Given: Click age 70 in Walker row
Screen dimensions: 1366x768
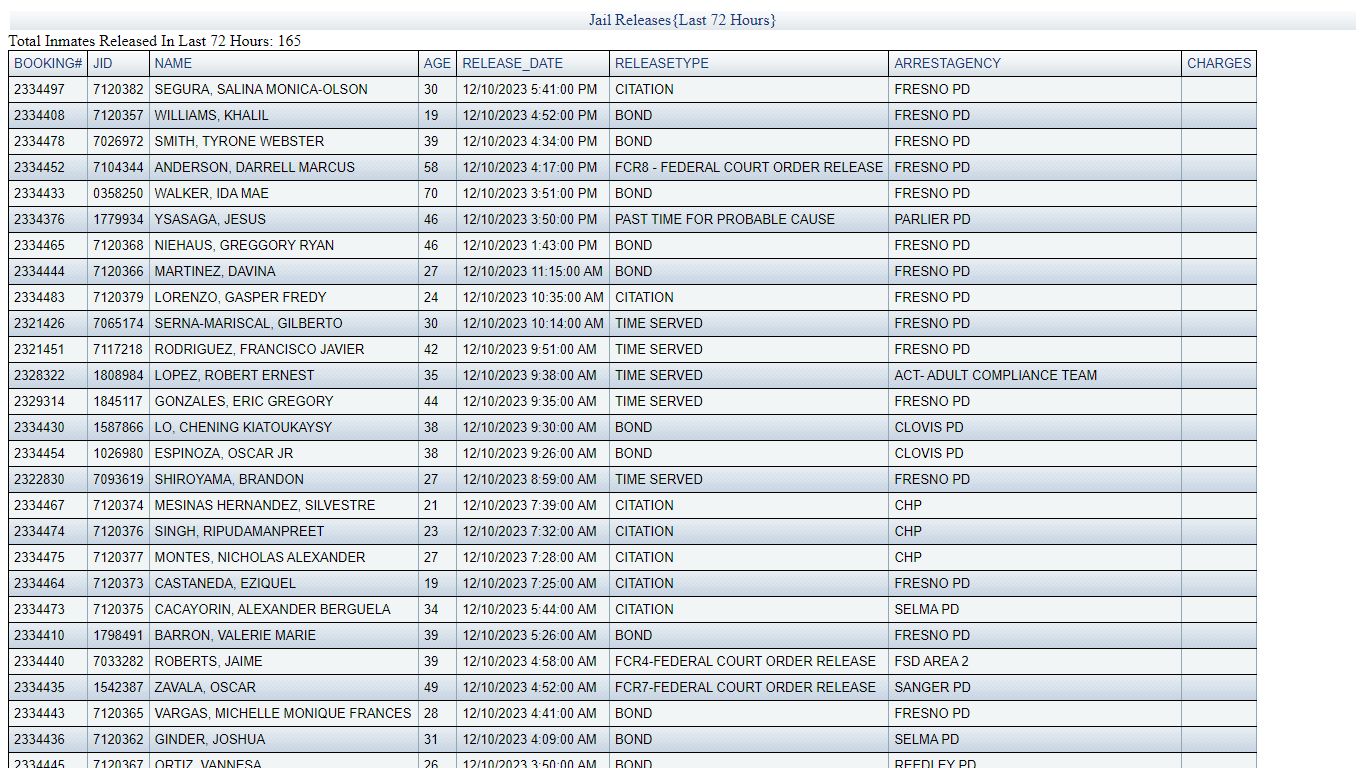Looking at the screenshot, I should point(431,193).
